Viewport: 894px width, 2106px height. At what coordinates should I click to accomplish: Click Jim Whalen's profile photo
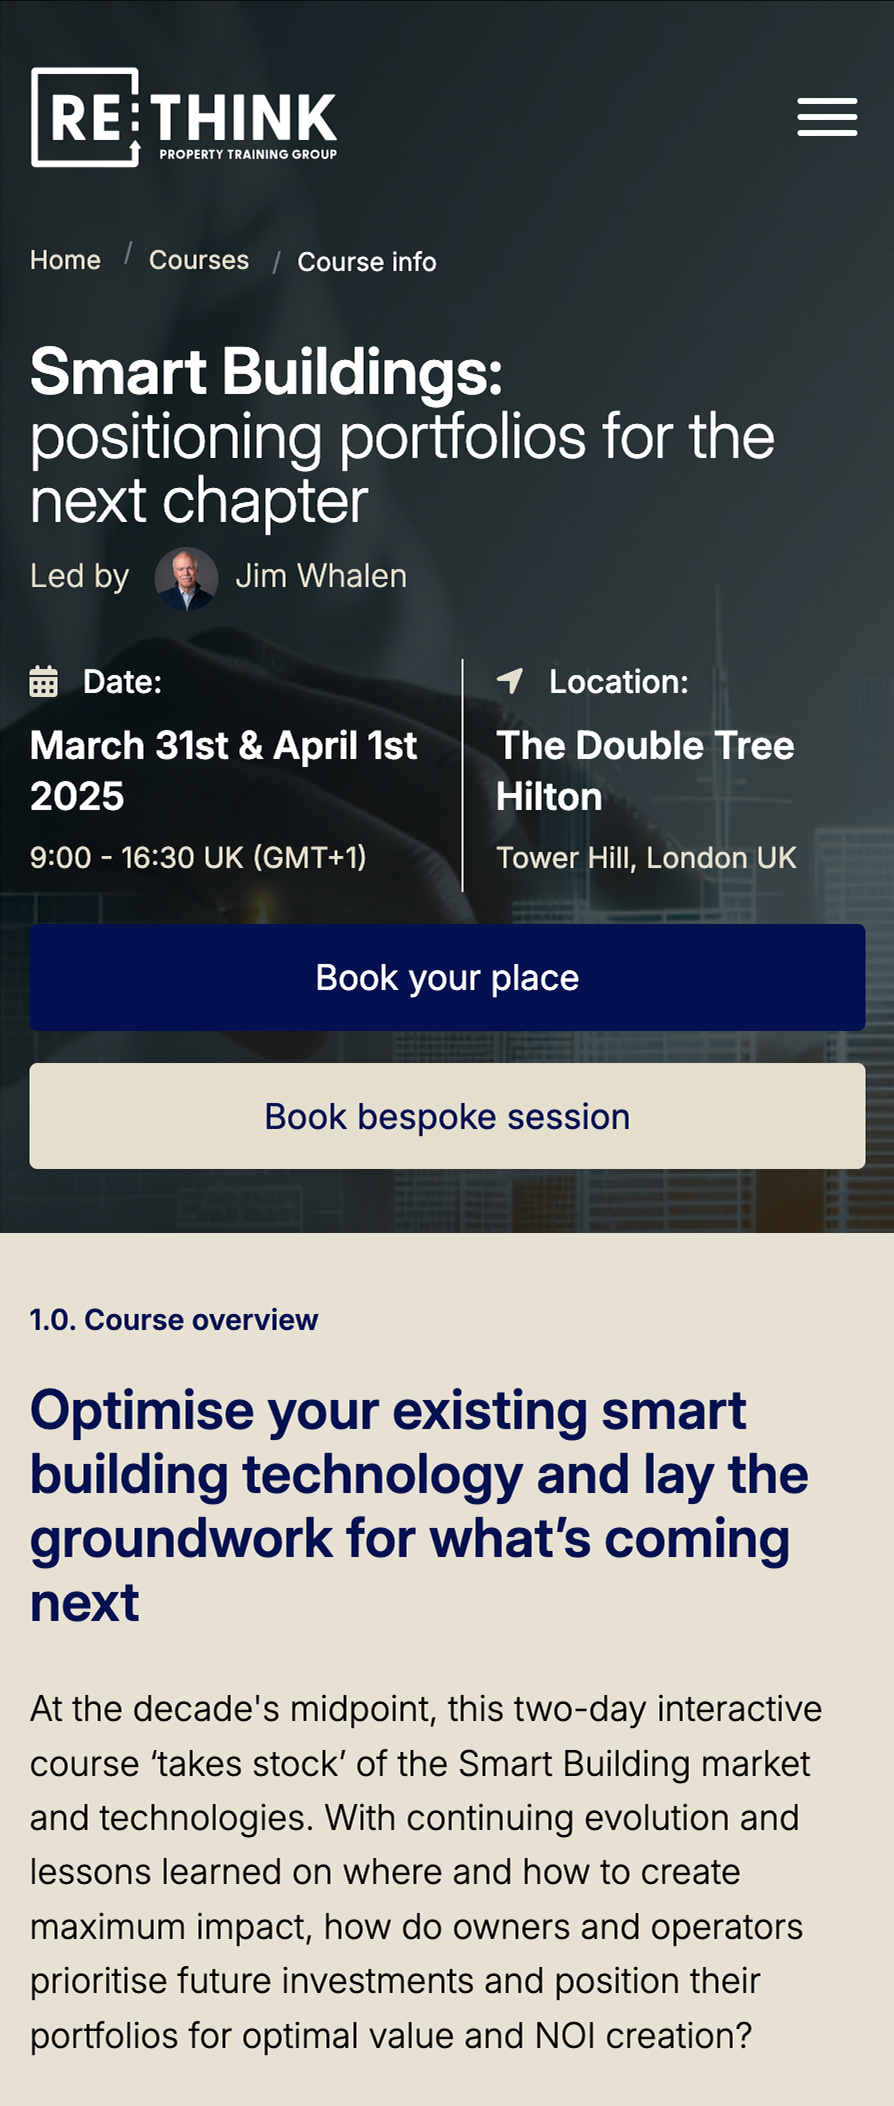(x=186, y=578)
